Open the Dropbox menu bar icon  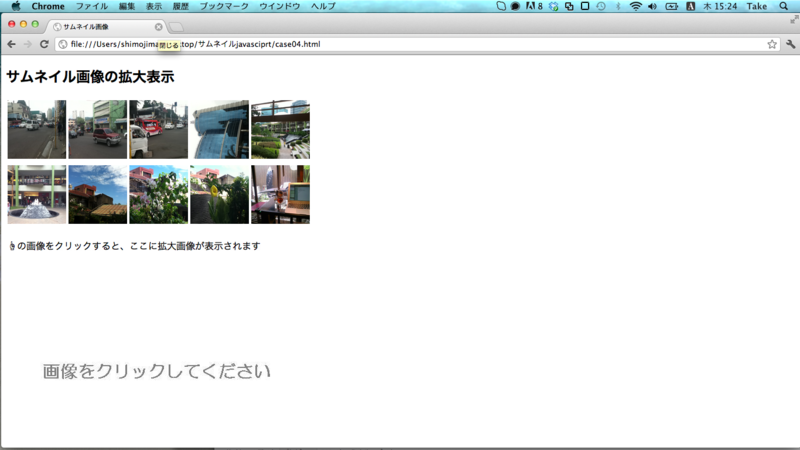pos(554,6)
